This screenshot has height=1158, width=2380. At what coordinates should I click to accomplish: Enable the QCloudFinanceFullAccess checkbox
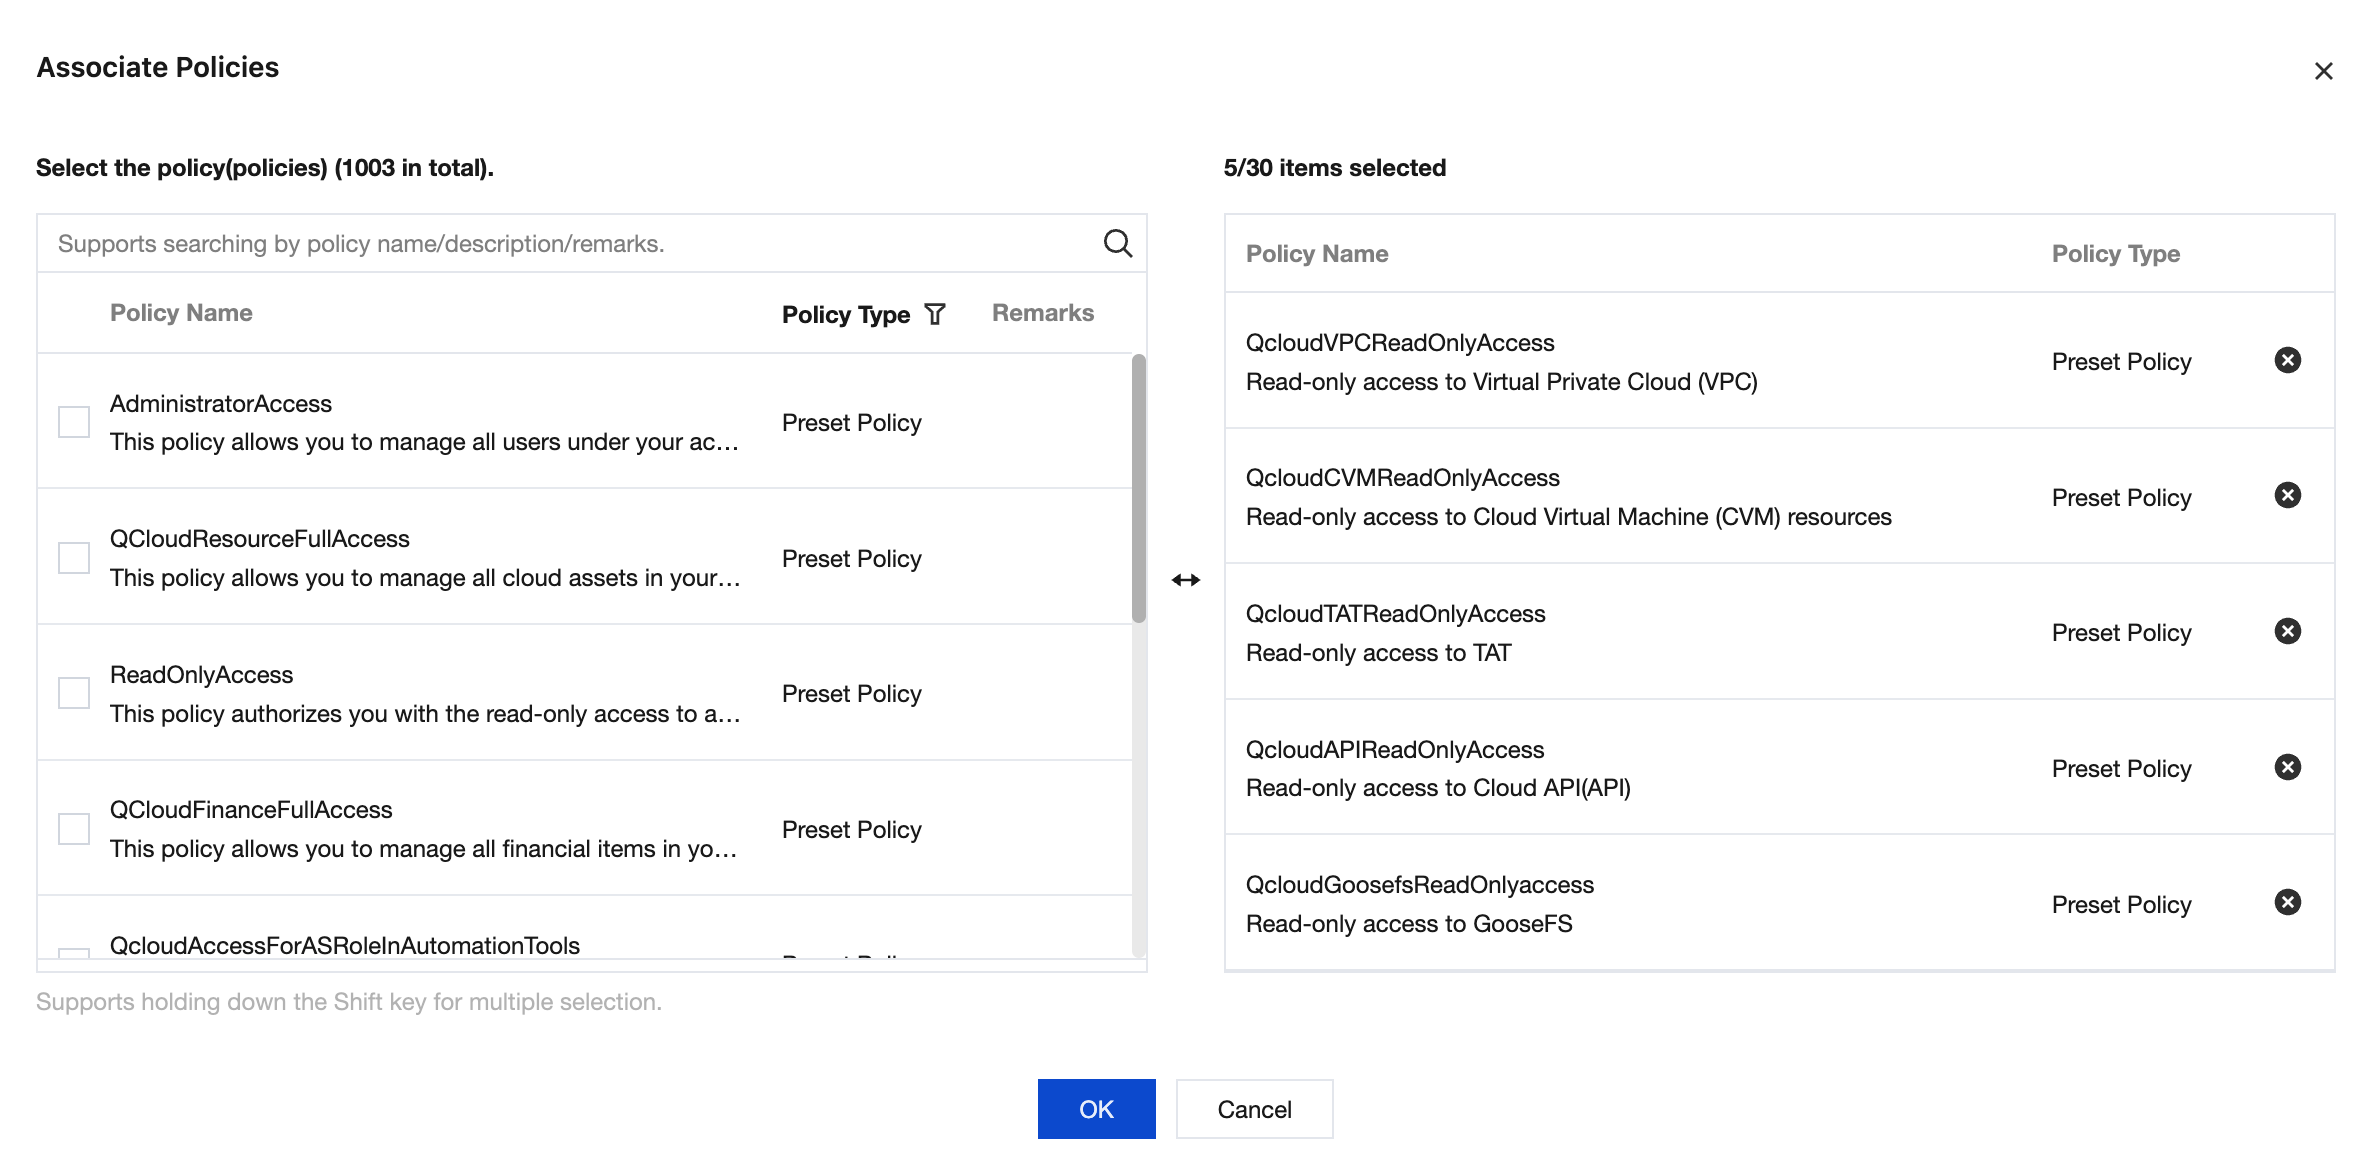coord(74,829)
